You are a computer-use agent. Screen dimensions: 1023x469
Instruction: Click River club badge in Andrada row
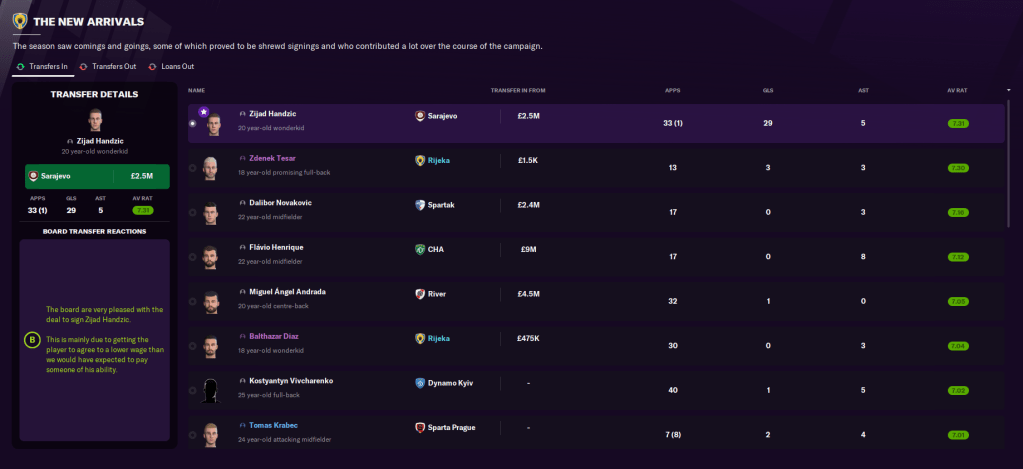click(420, 294)
